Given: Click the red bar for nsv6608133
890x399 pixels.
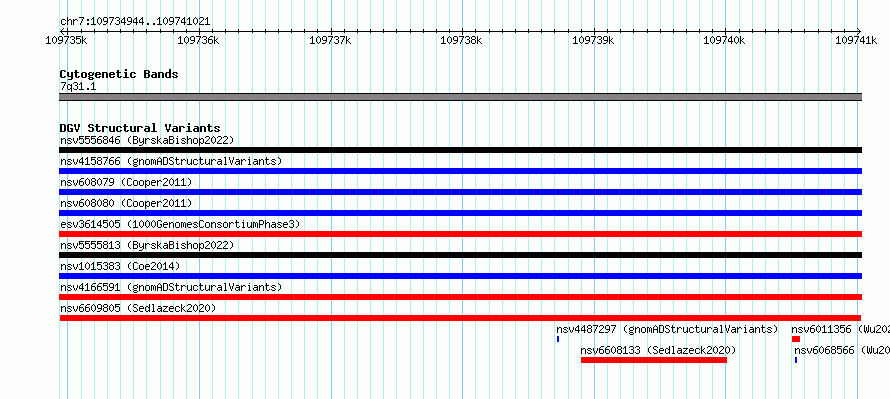Looking at the screenshot, I should pos(654,360).
